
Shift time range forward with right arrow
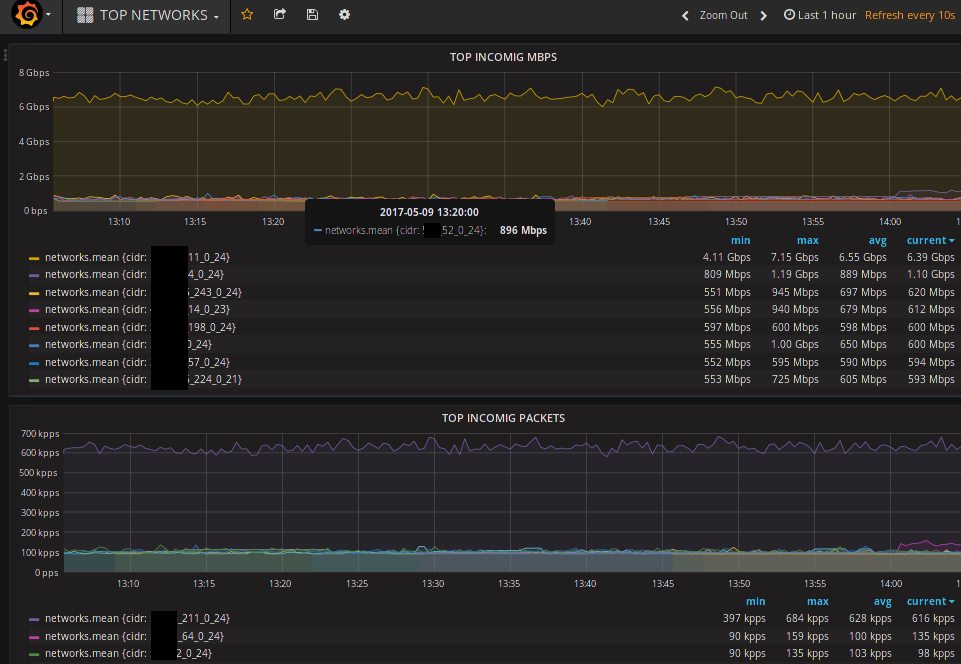point(763,16)
